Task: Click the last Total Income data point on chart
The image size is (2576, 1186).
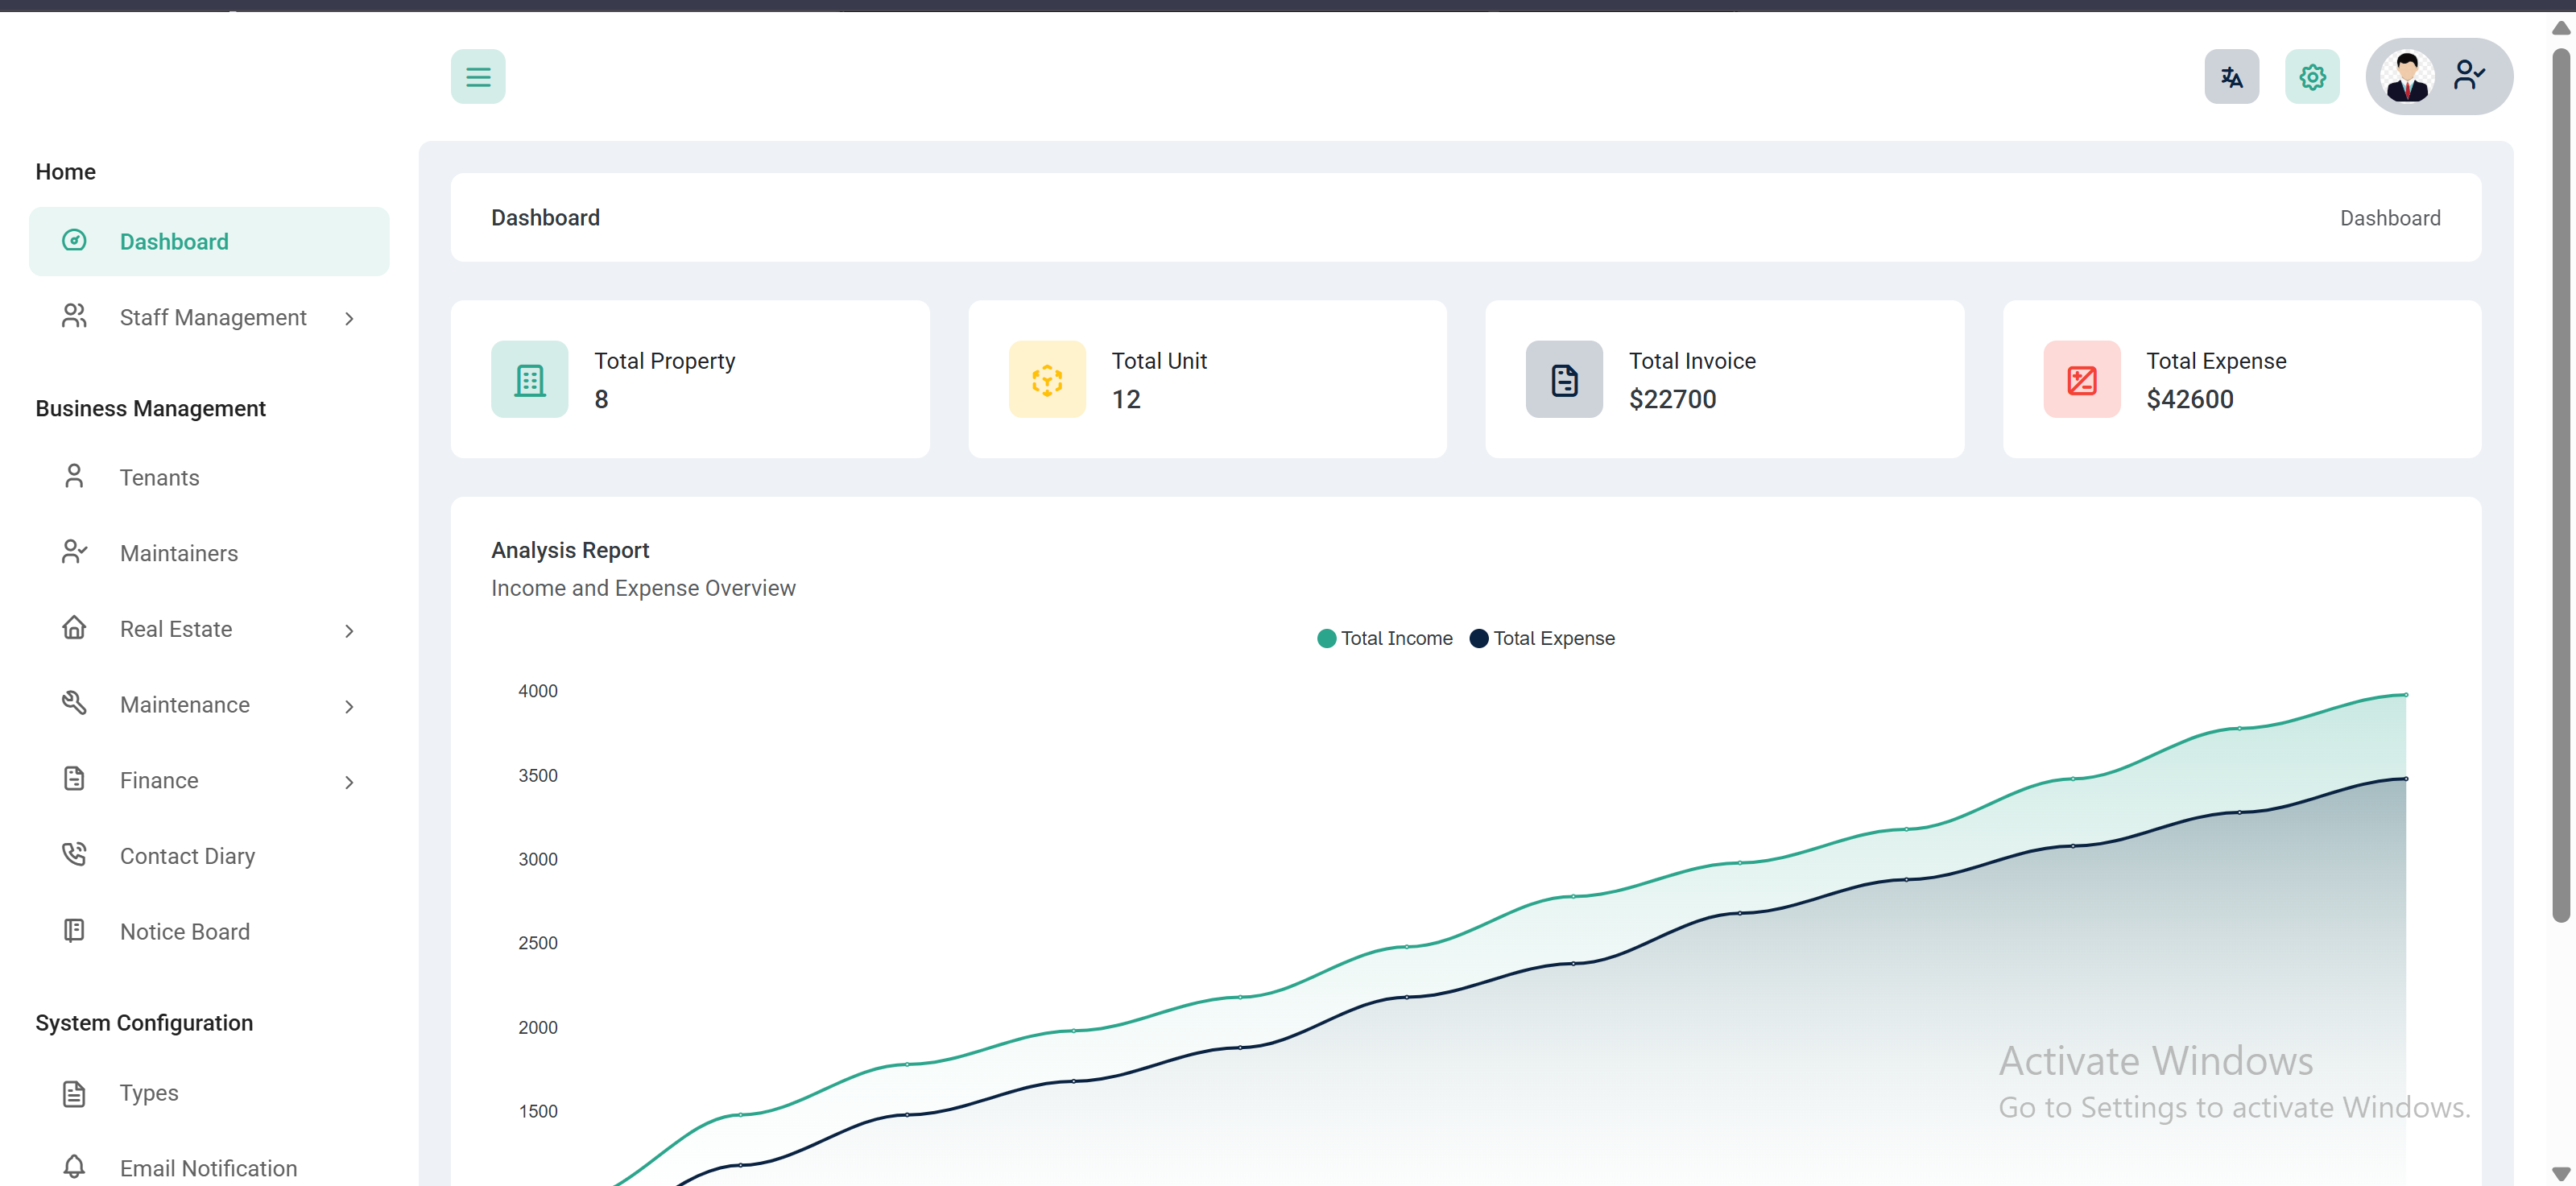Action: (2406, 694)
